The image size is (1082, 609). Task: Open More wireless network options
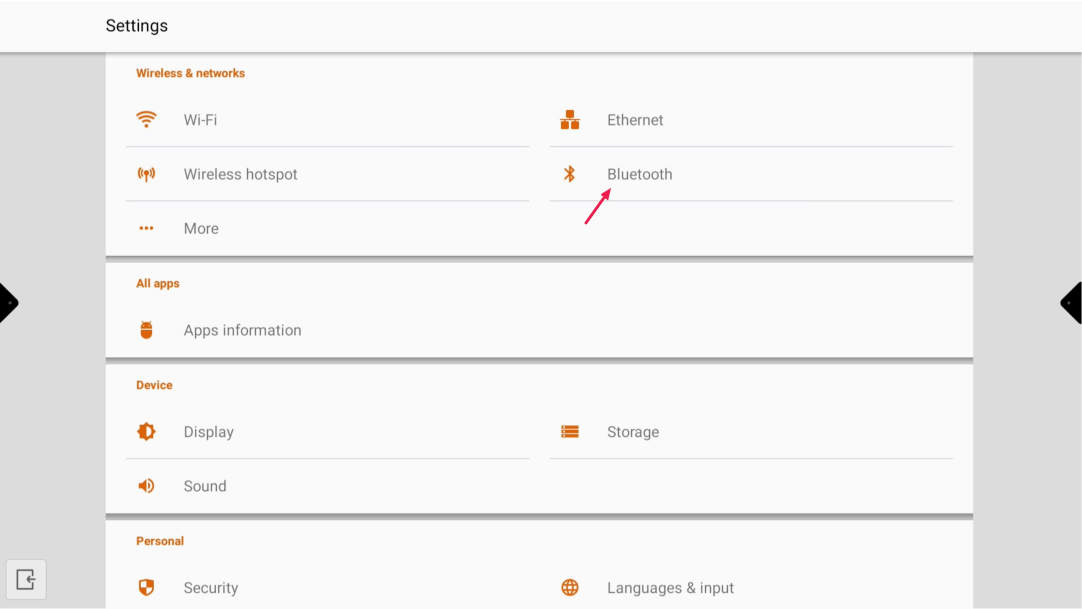201,228
